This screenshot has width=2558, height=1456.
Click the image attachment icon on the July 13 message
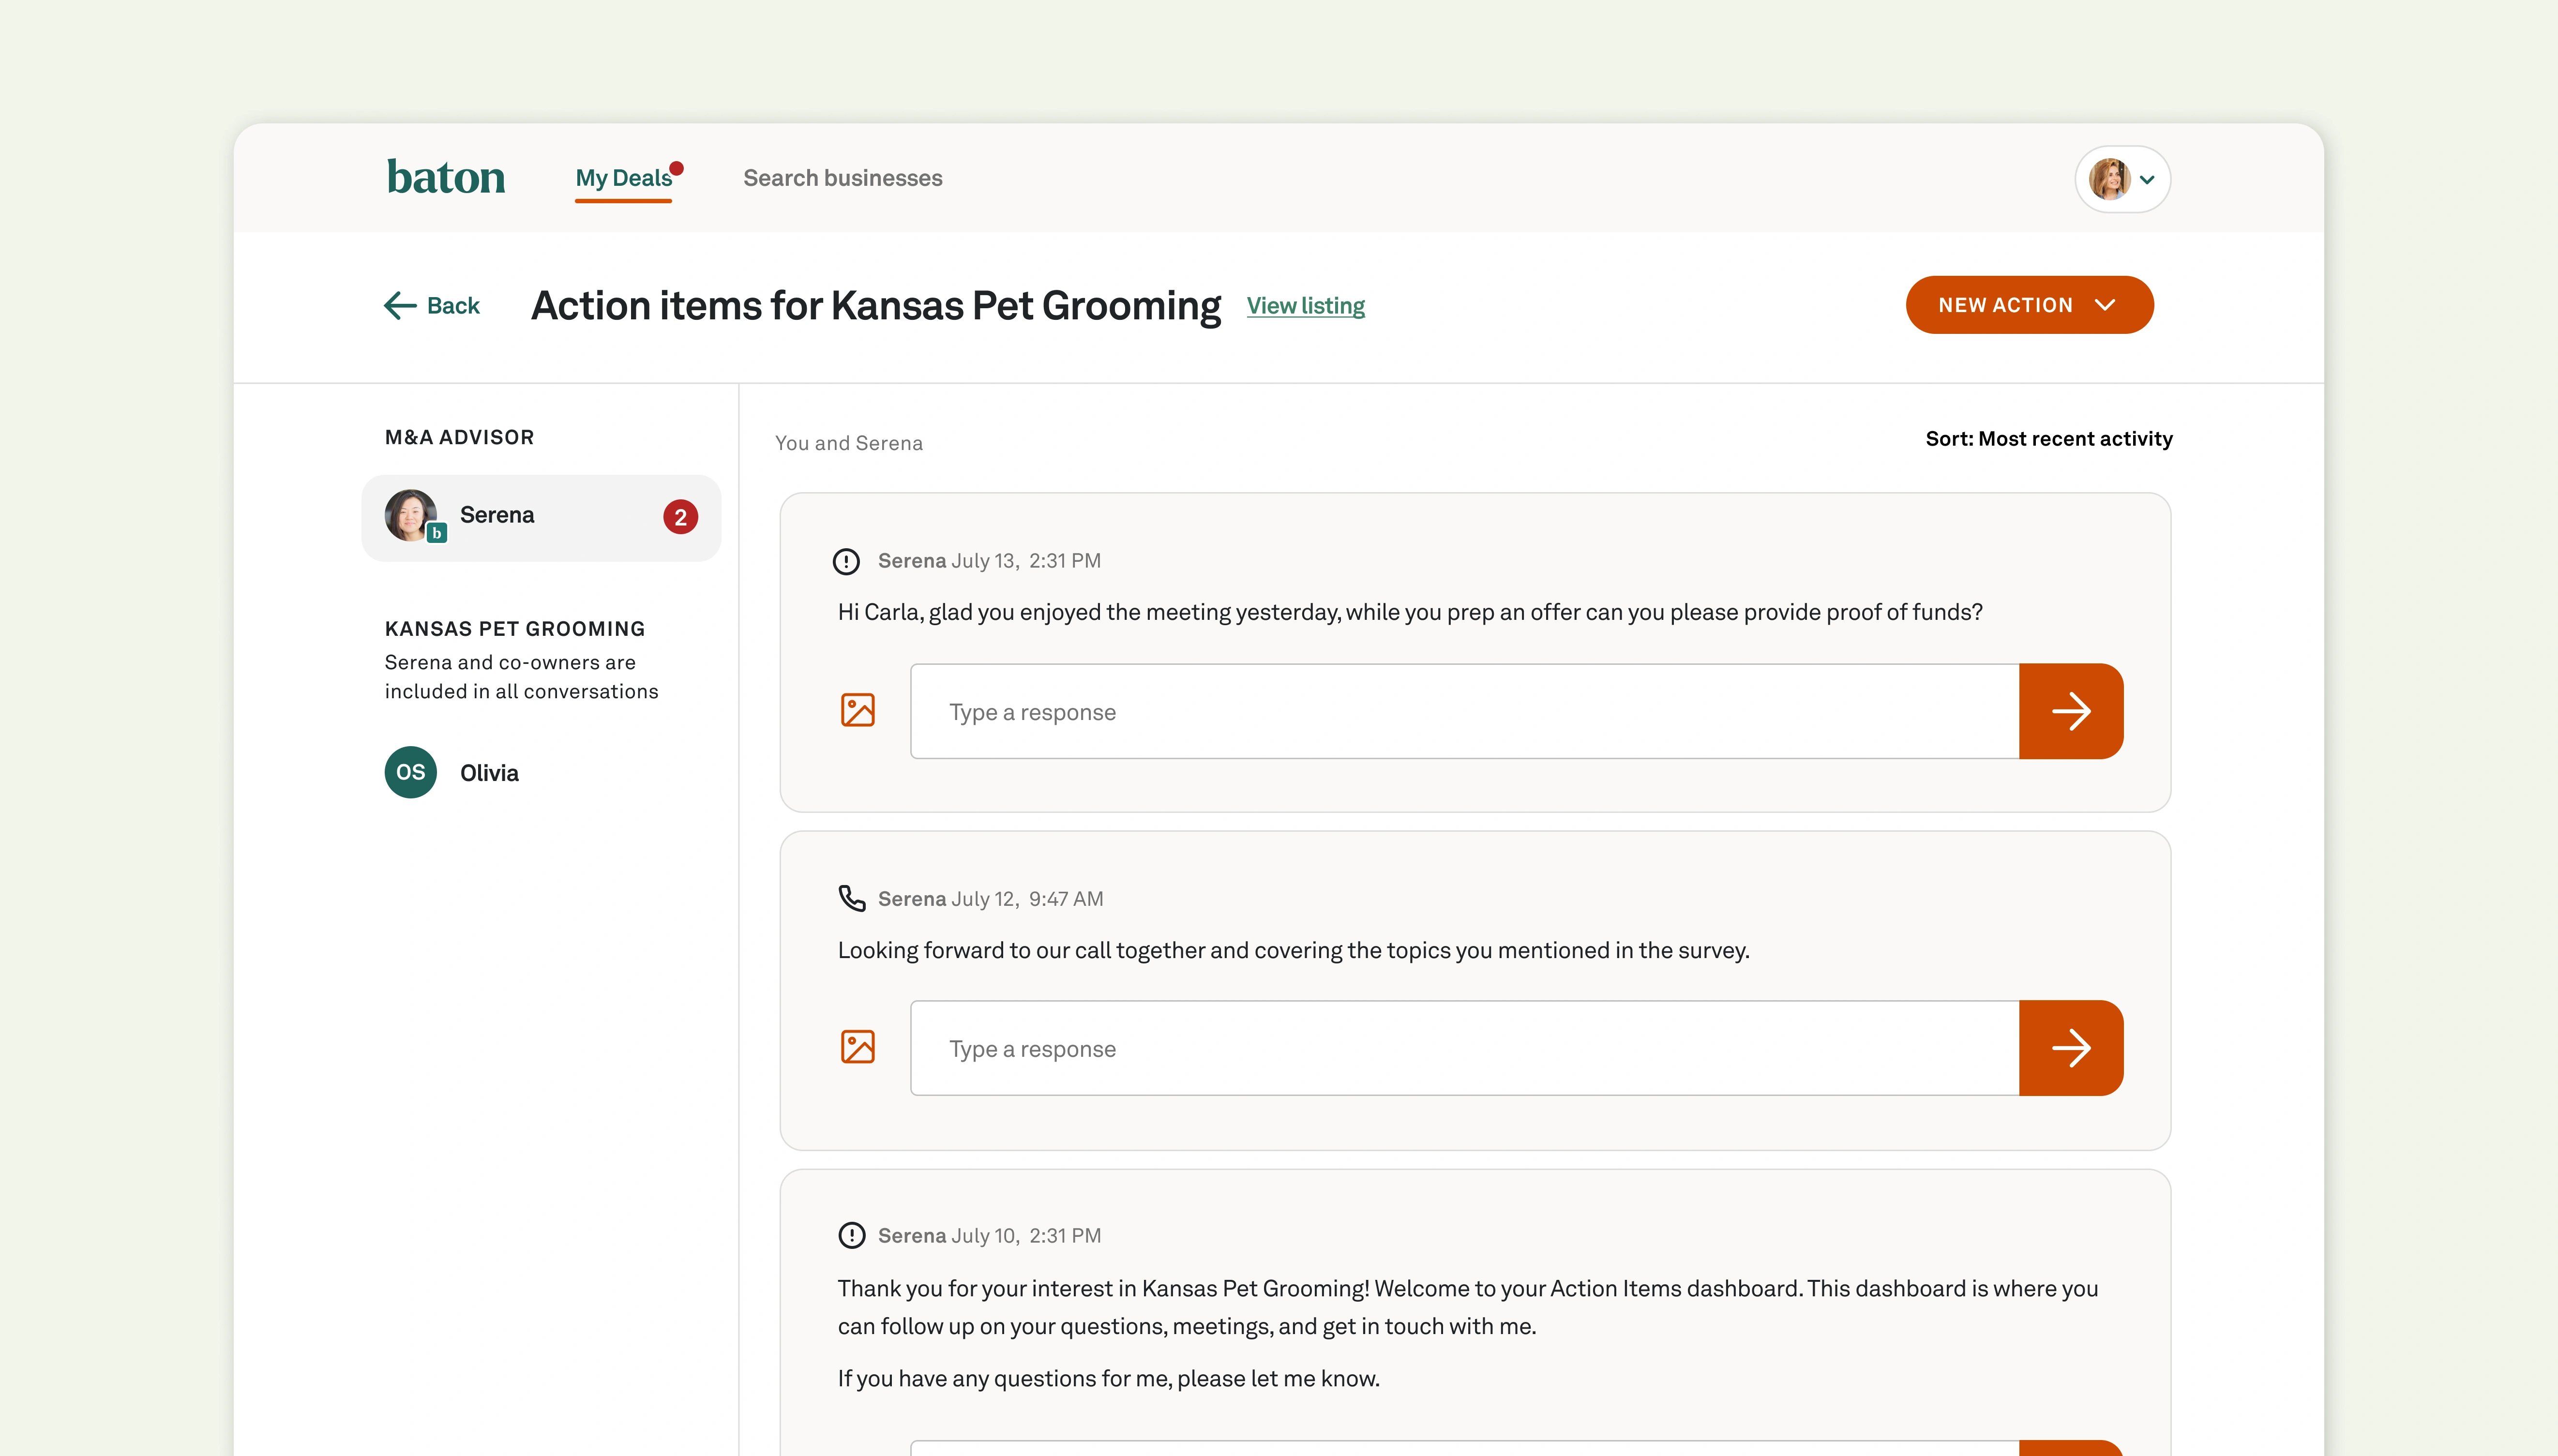point(857,710)
